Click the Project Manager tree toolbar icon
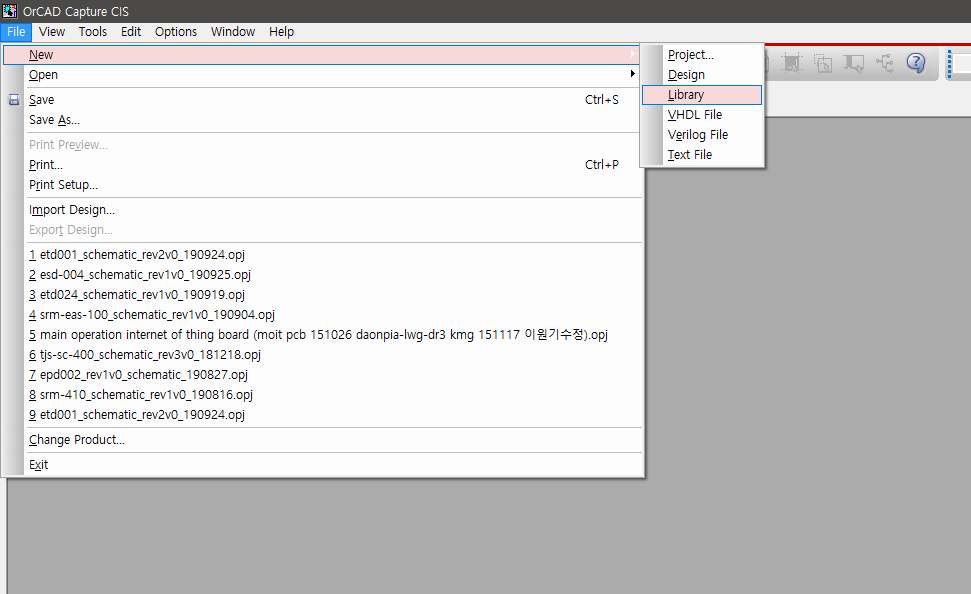The height and width of the screenshot is (594, 971). coord(885,63)
